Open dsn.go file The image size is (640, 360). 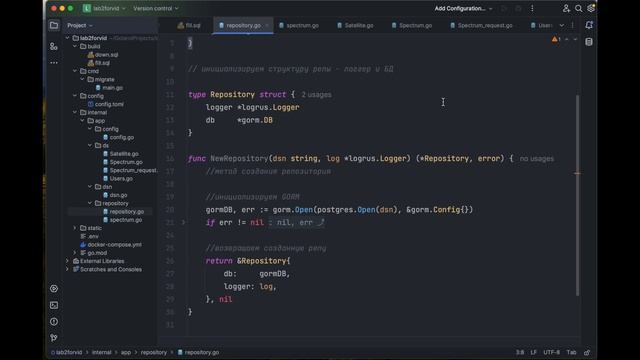coord(115,195)
